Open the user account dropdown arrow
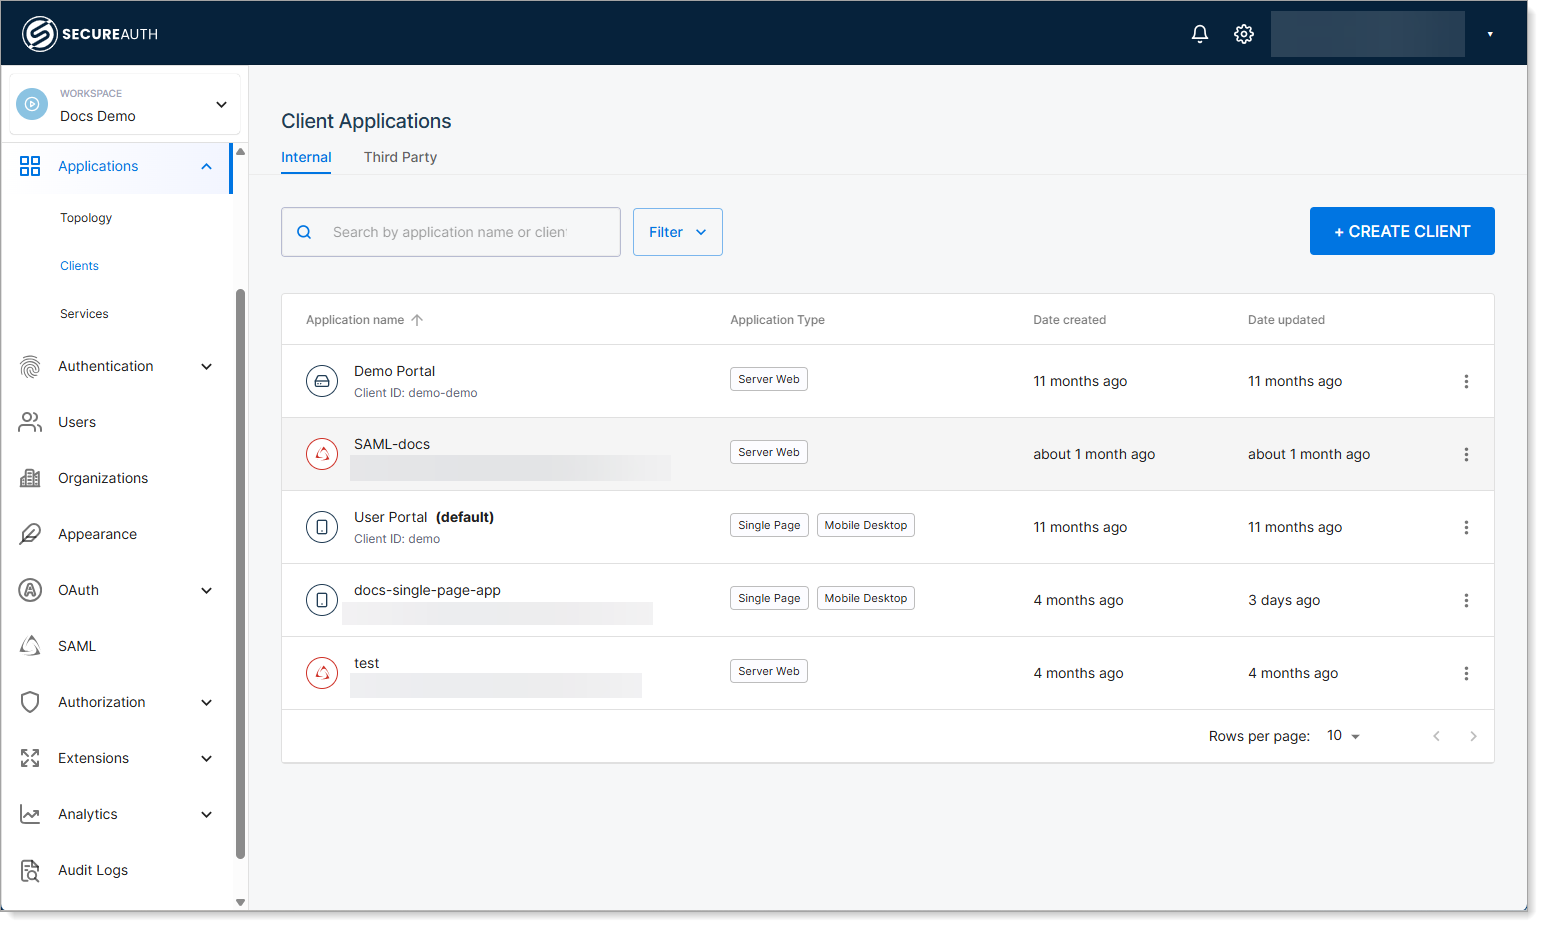 coord(1490,34)
